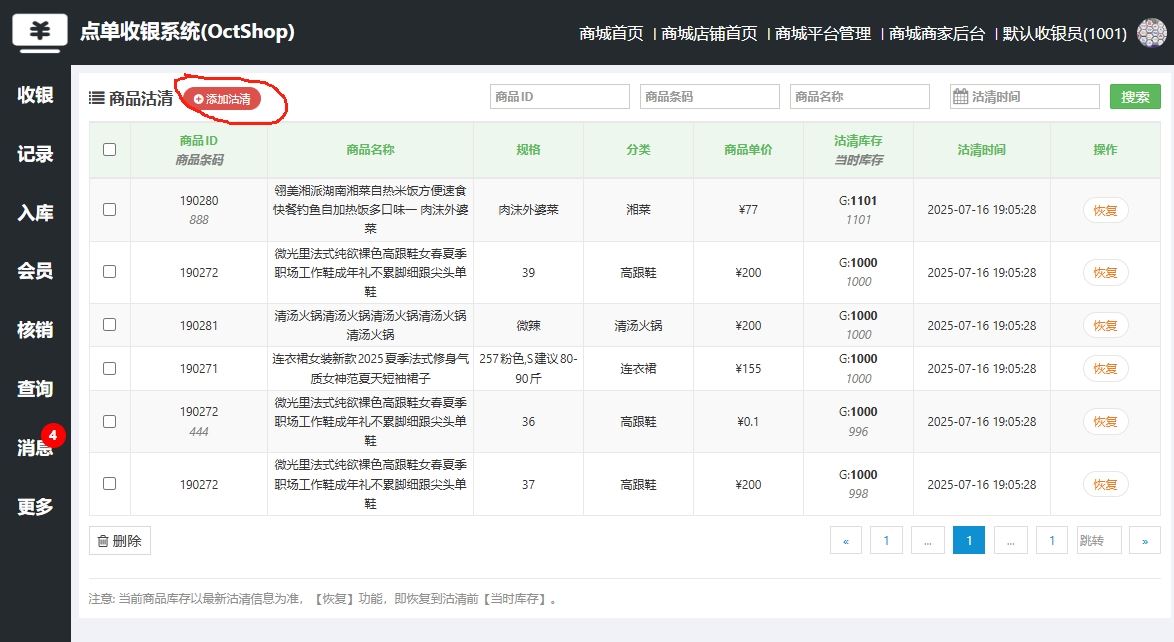
Task: Click the ¥155 price cell
Action: click(x=748, y=369)
